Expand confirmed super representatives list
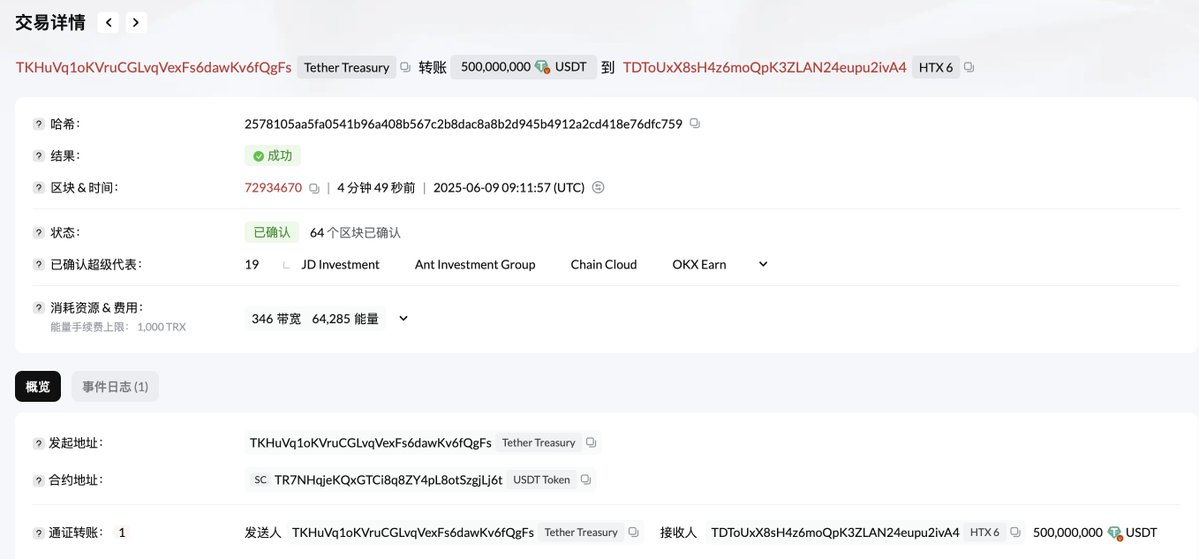 coord(762,264)
